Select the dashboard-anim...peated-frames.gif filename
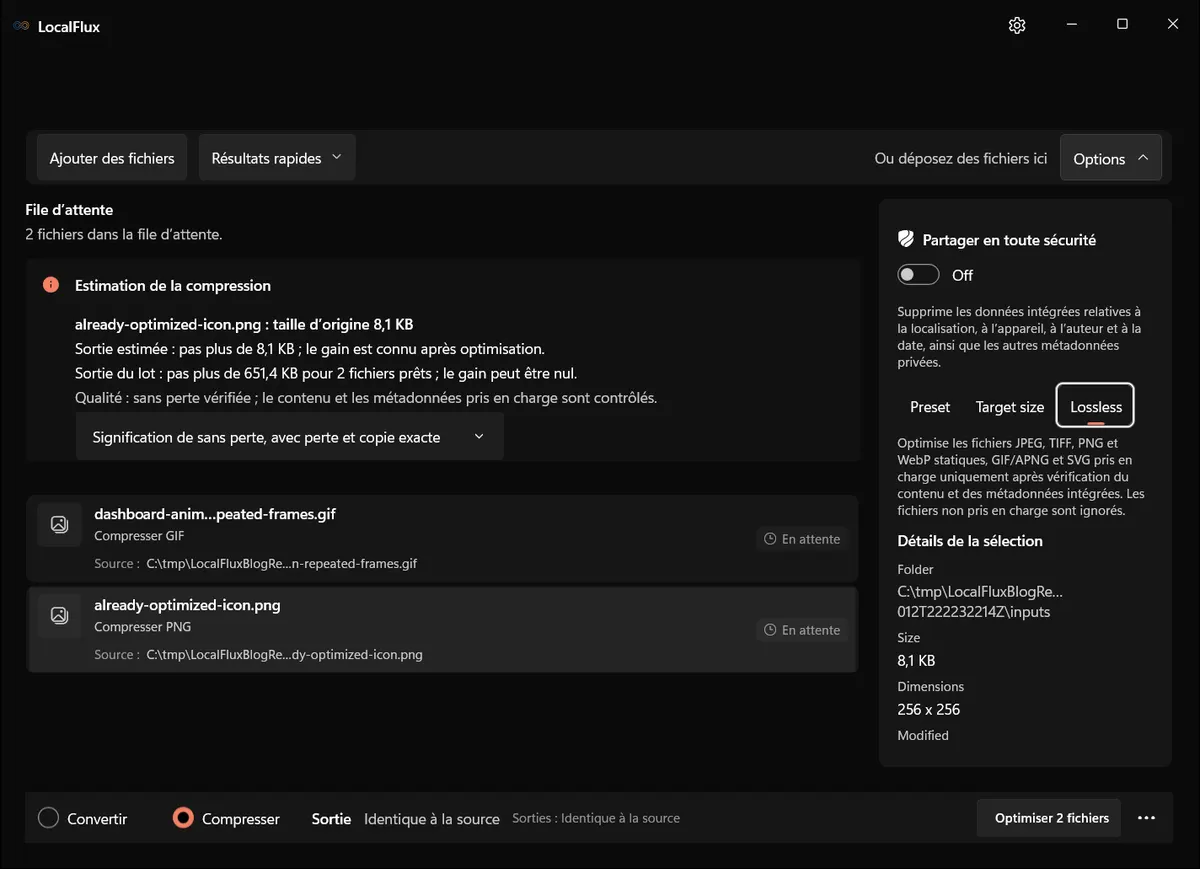The height and width of the screenshot is (869, 1200). click(x=215, y=514)
